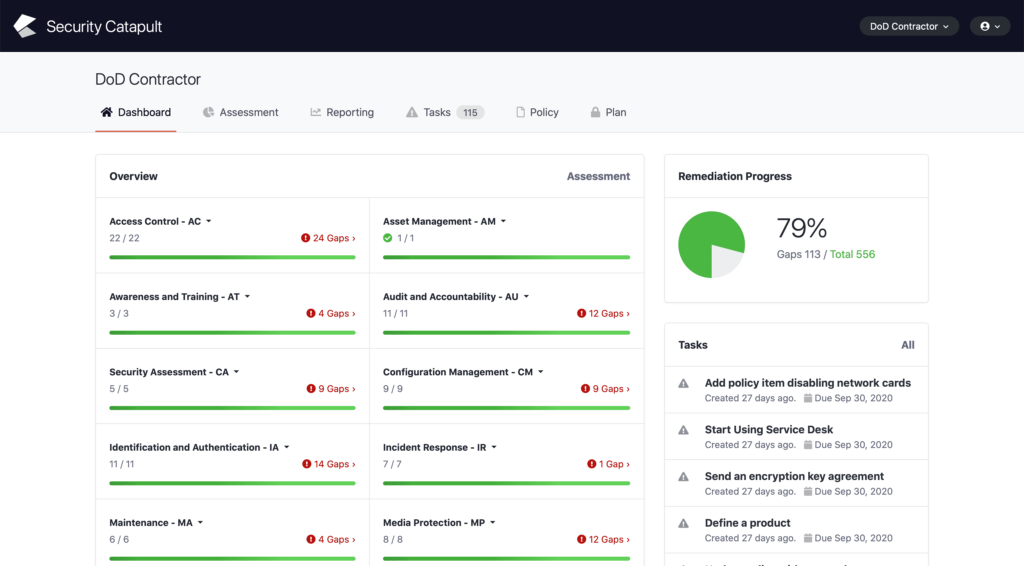This screenshot has height=566, width=1024.
Task: Open task 'Send an encryption key agreement'
Action: [x=794, y=477]
